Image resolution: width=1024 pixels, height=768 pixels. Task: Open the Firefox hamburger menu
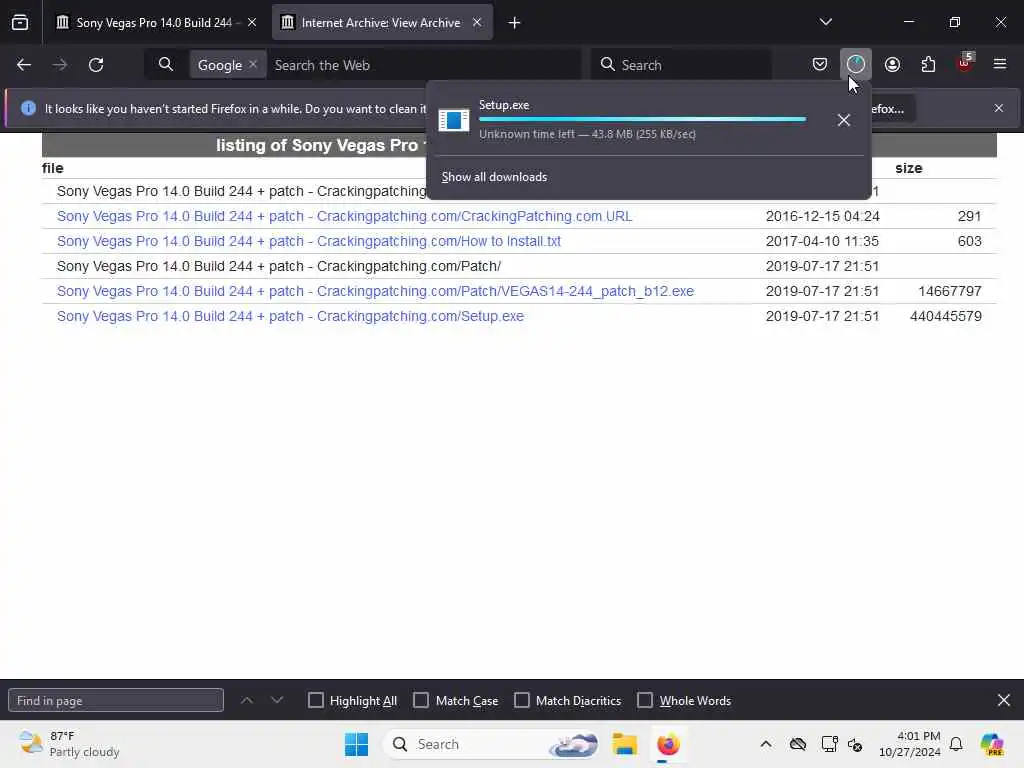point(1000,64)
